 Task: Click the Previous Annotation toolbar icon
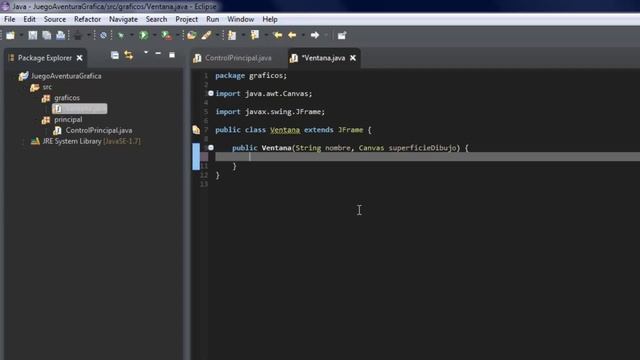tap(255, 36)
